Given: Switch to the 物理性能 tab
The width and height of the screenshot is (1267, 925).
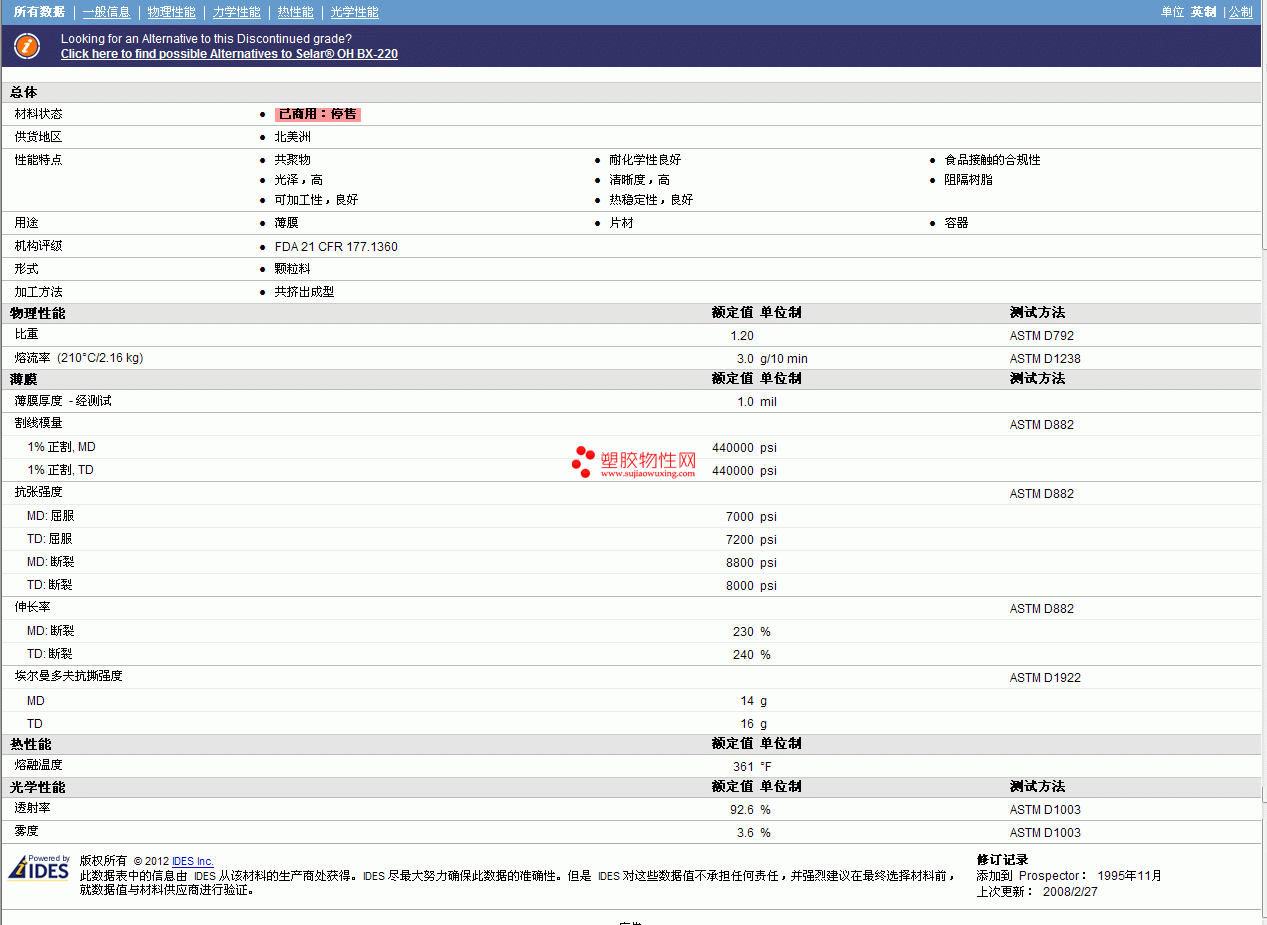Looking at the screenshot, I should 171,12.
